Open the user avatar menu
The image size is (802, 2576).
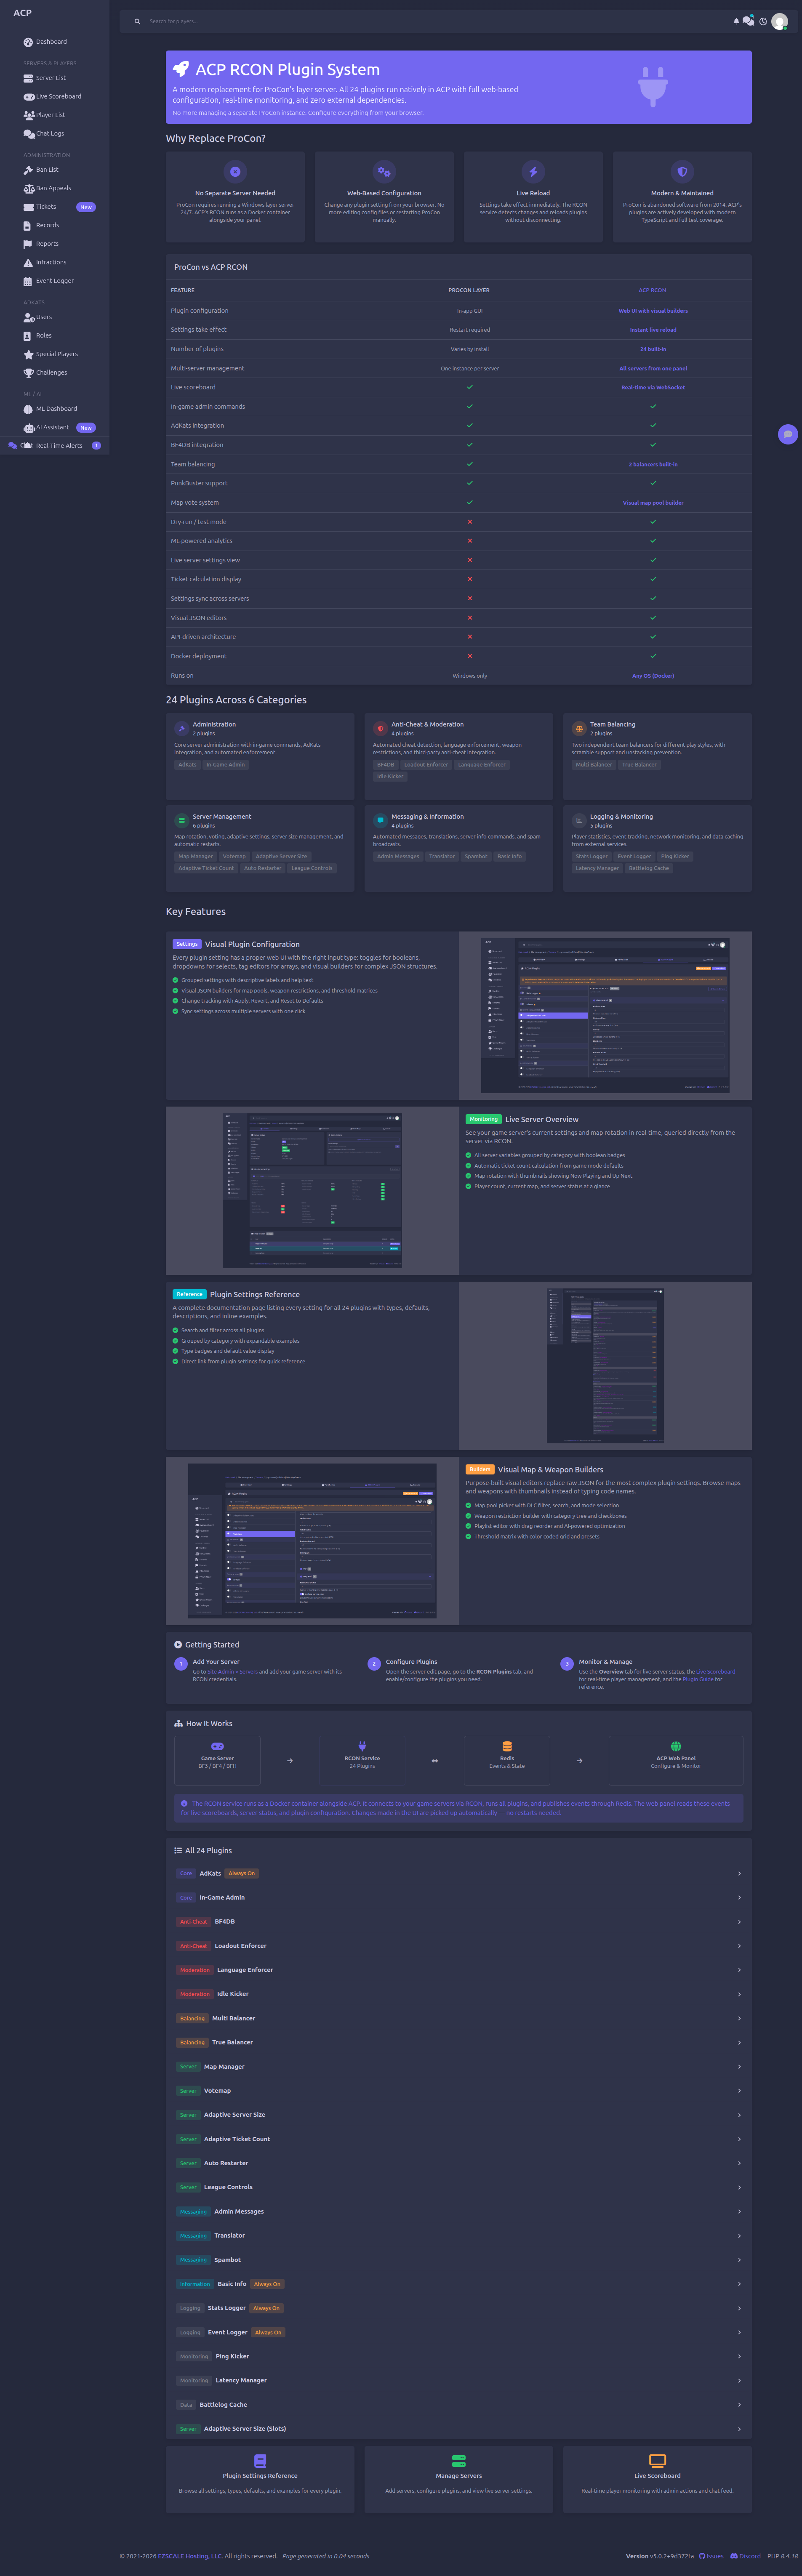pyautogui.click(x=780, y=22)
